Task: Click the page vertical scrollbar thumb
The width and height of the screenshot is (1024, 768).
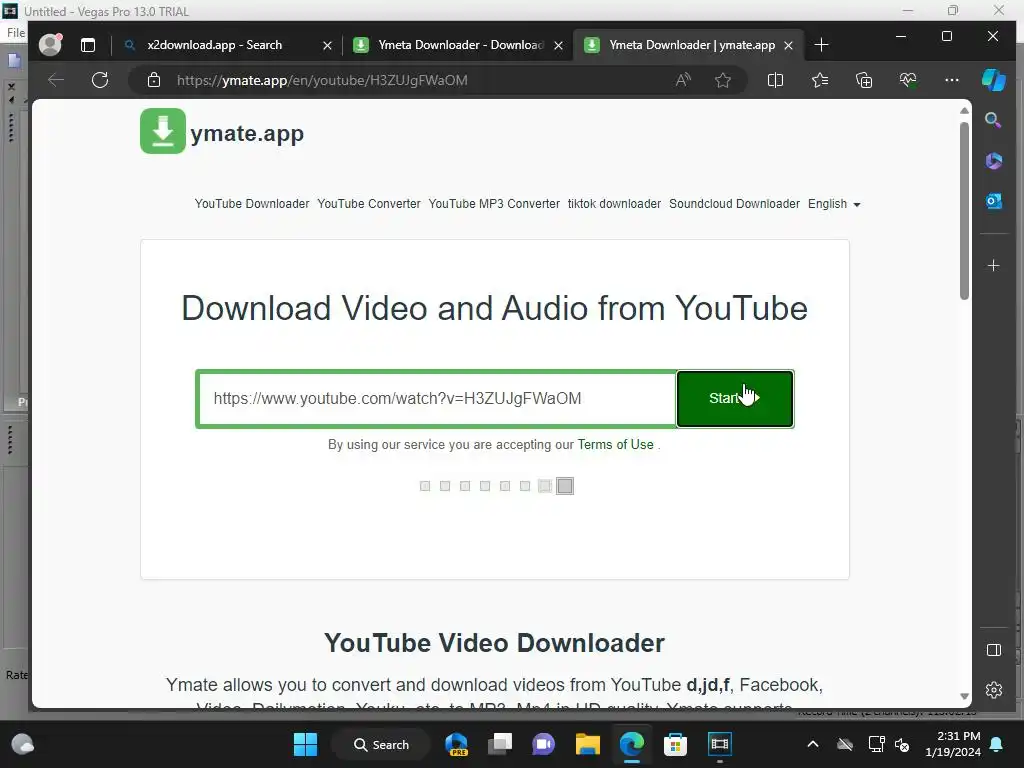Action: point(964,210)
